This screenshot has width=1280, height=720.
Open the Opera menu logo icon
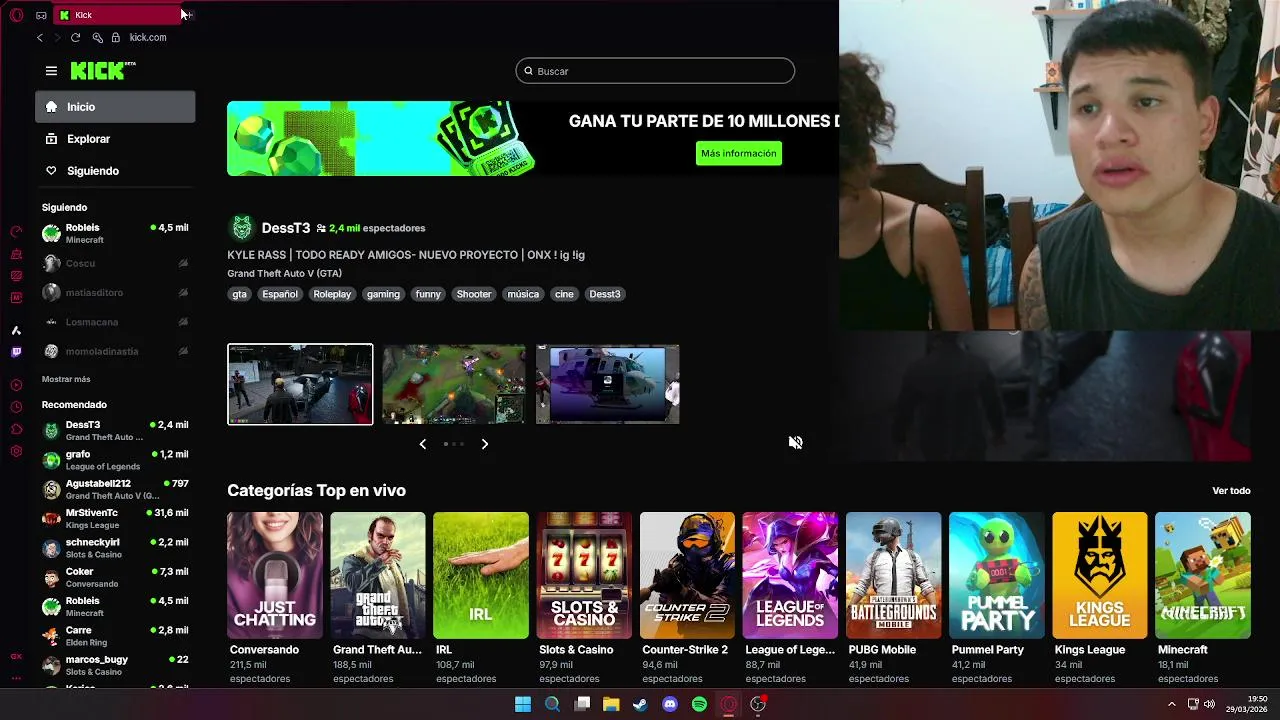click(16, 15)
